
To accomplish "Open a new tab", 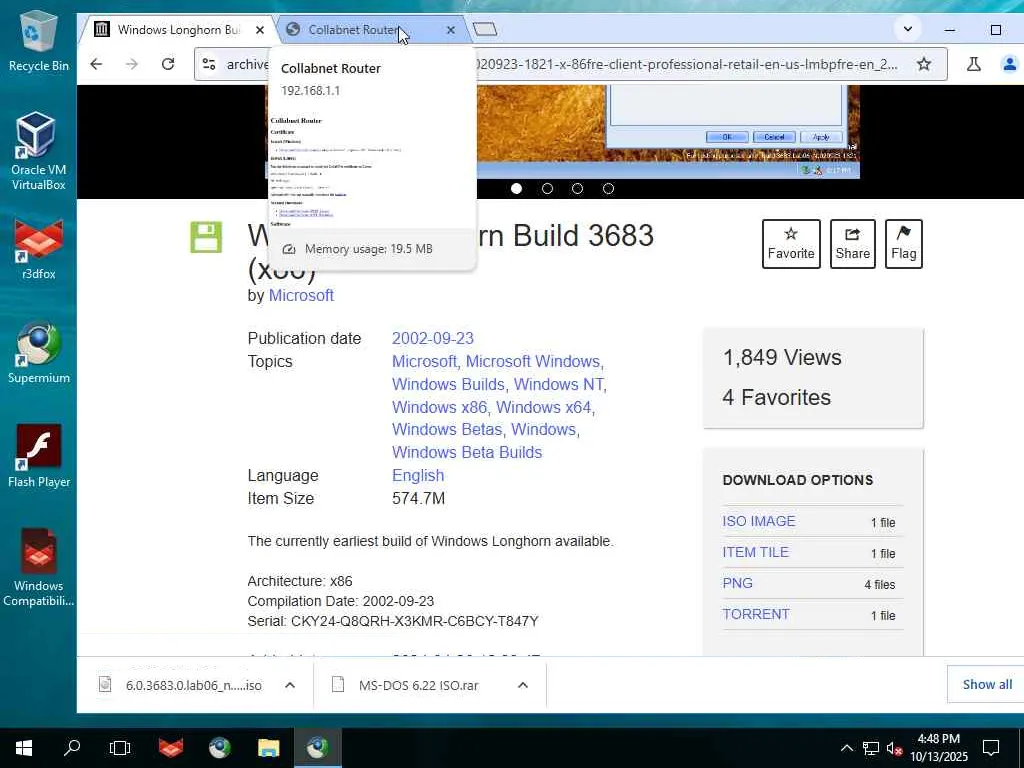I will point(485,29).
